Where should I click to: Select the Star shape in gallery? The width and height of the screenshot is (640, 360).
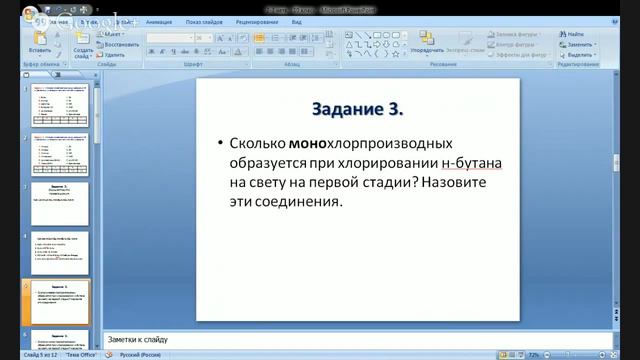396,54
